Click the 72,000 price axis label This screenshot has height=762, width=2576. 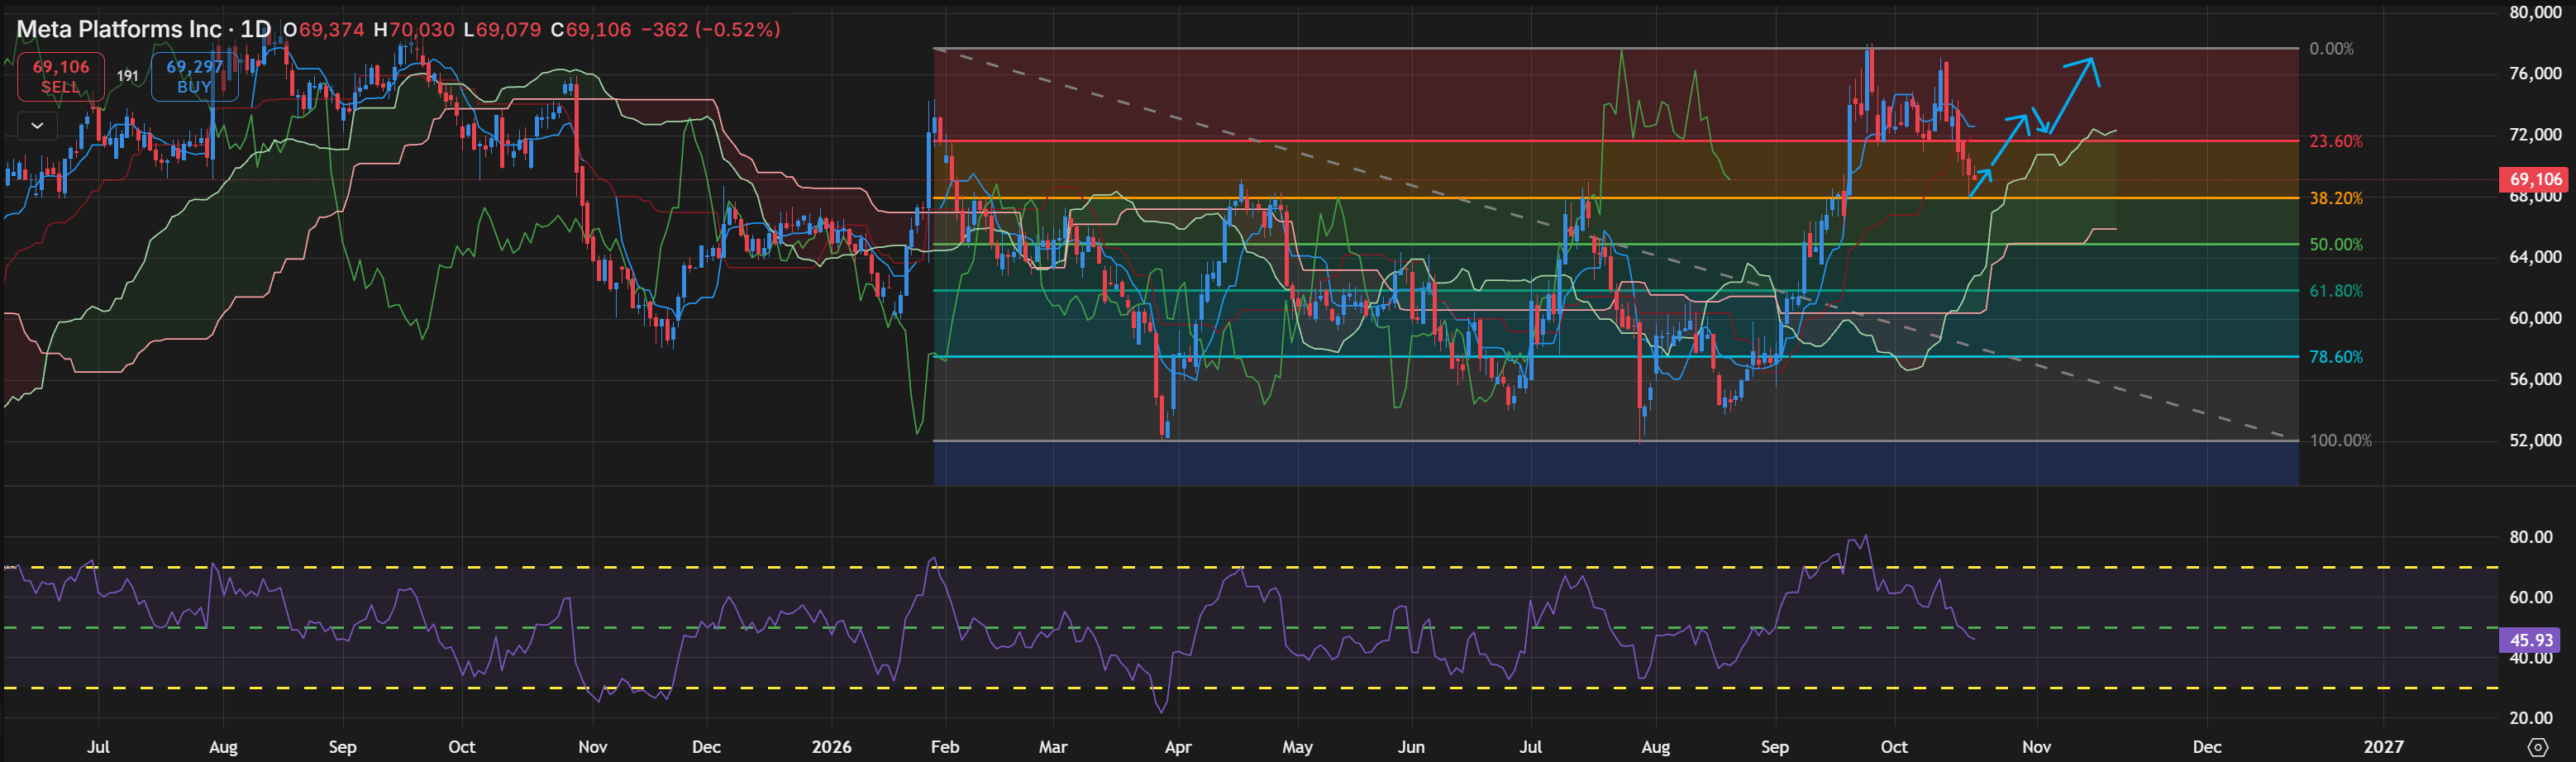[2535, 135]
